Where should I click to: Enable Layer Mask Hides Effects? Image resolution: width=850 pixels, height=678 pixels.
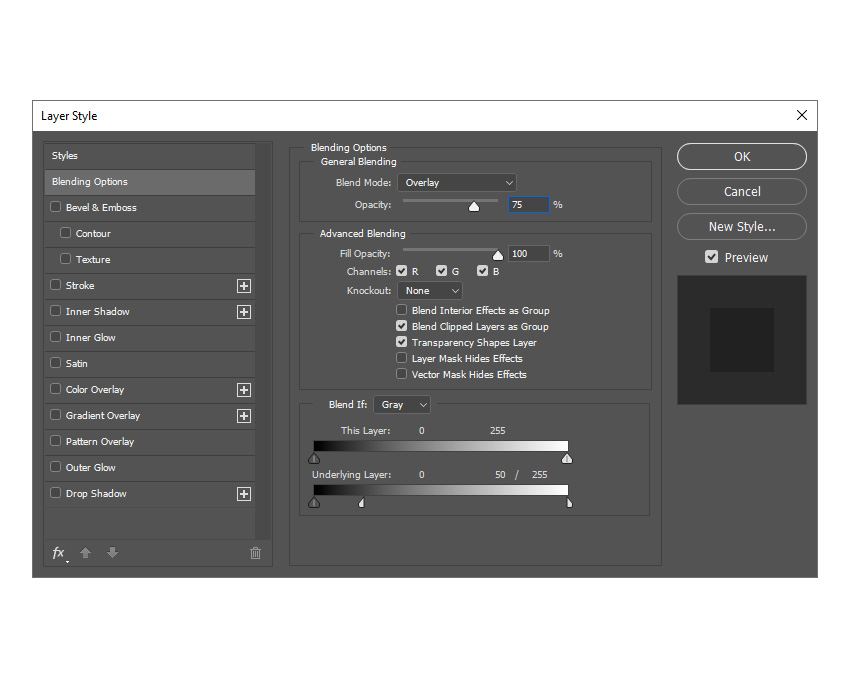(x=401, y=358)
